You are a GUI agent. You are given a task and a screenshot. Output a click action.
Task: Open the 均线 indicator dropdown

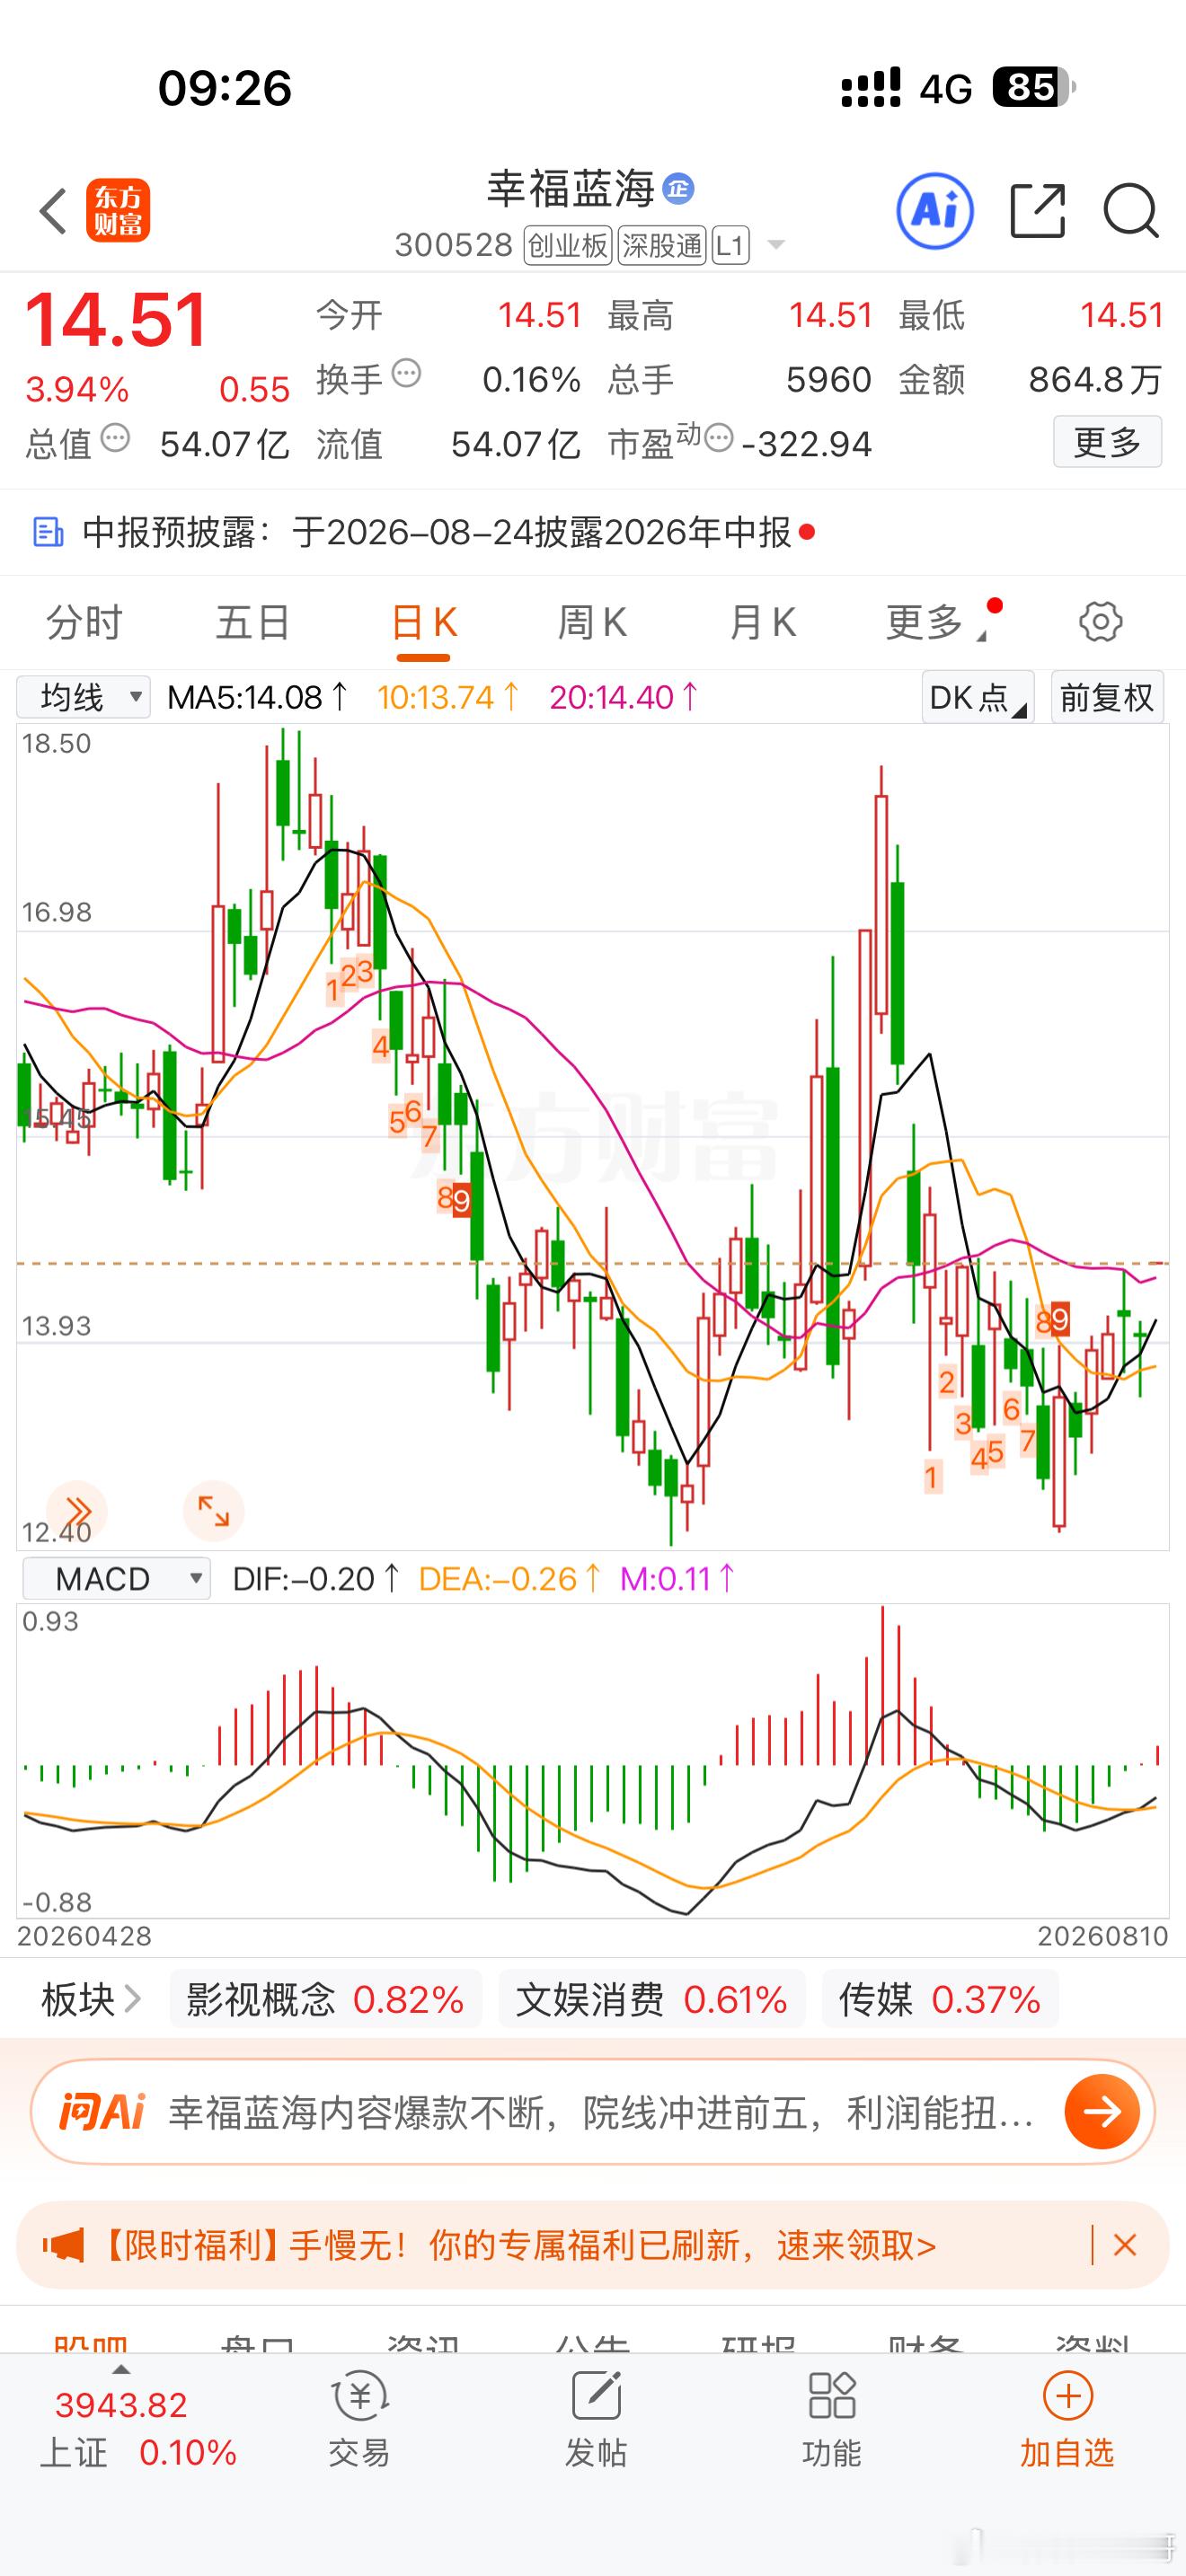tap(83, 697)
